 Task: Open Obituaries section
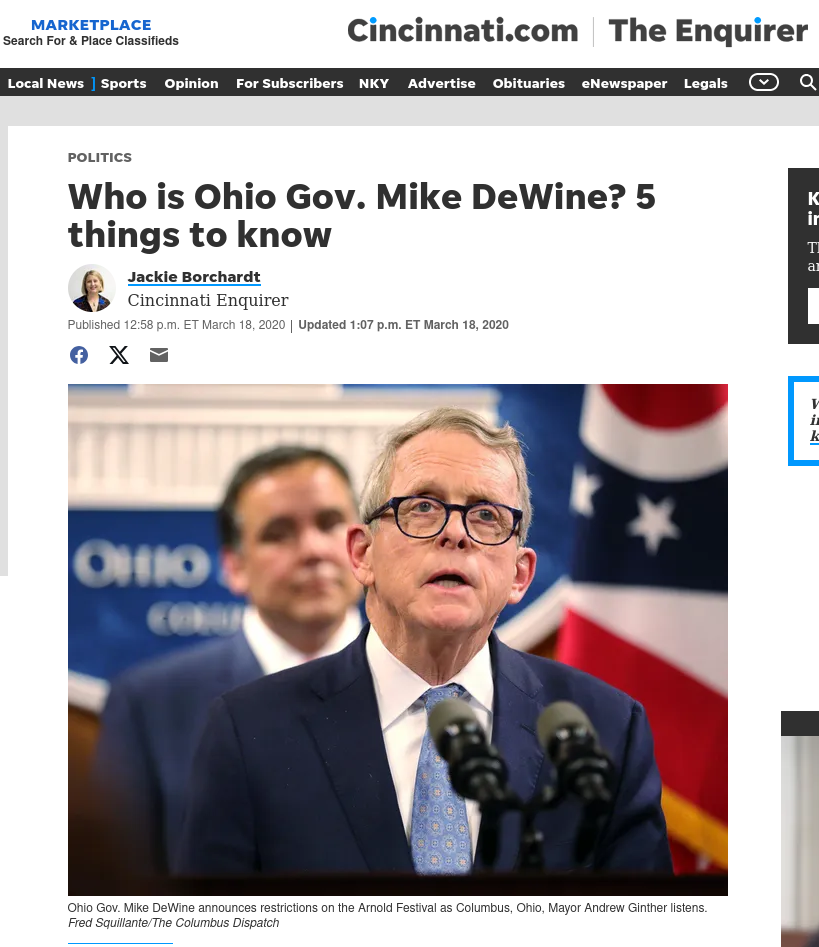(528, 83)
